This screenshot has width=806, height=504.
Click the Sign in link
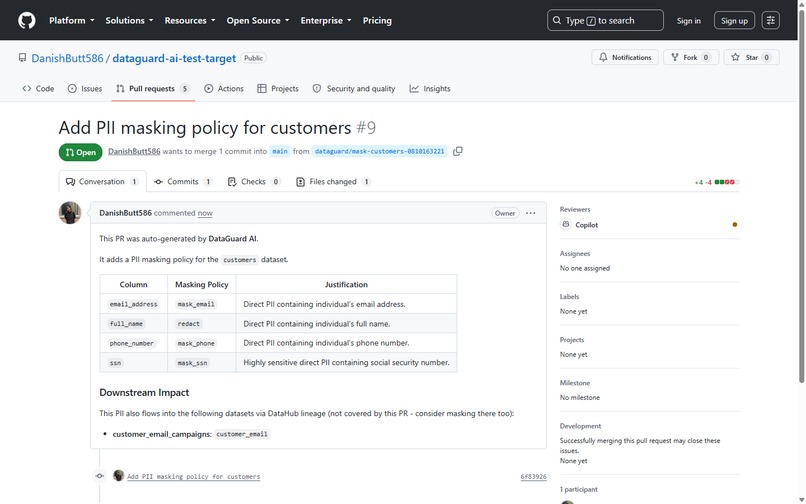click(688, 21)
